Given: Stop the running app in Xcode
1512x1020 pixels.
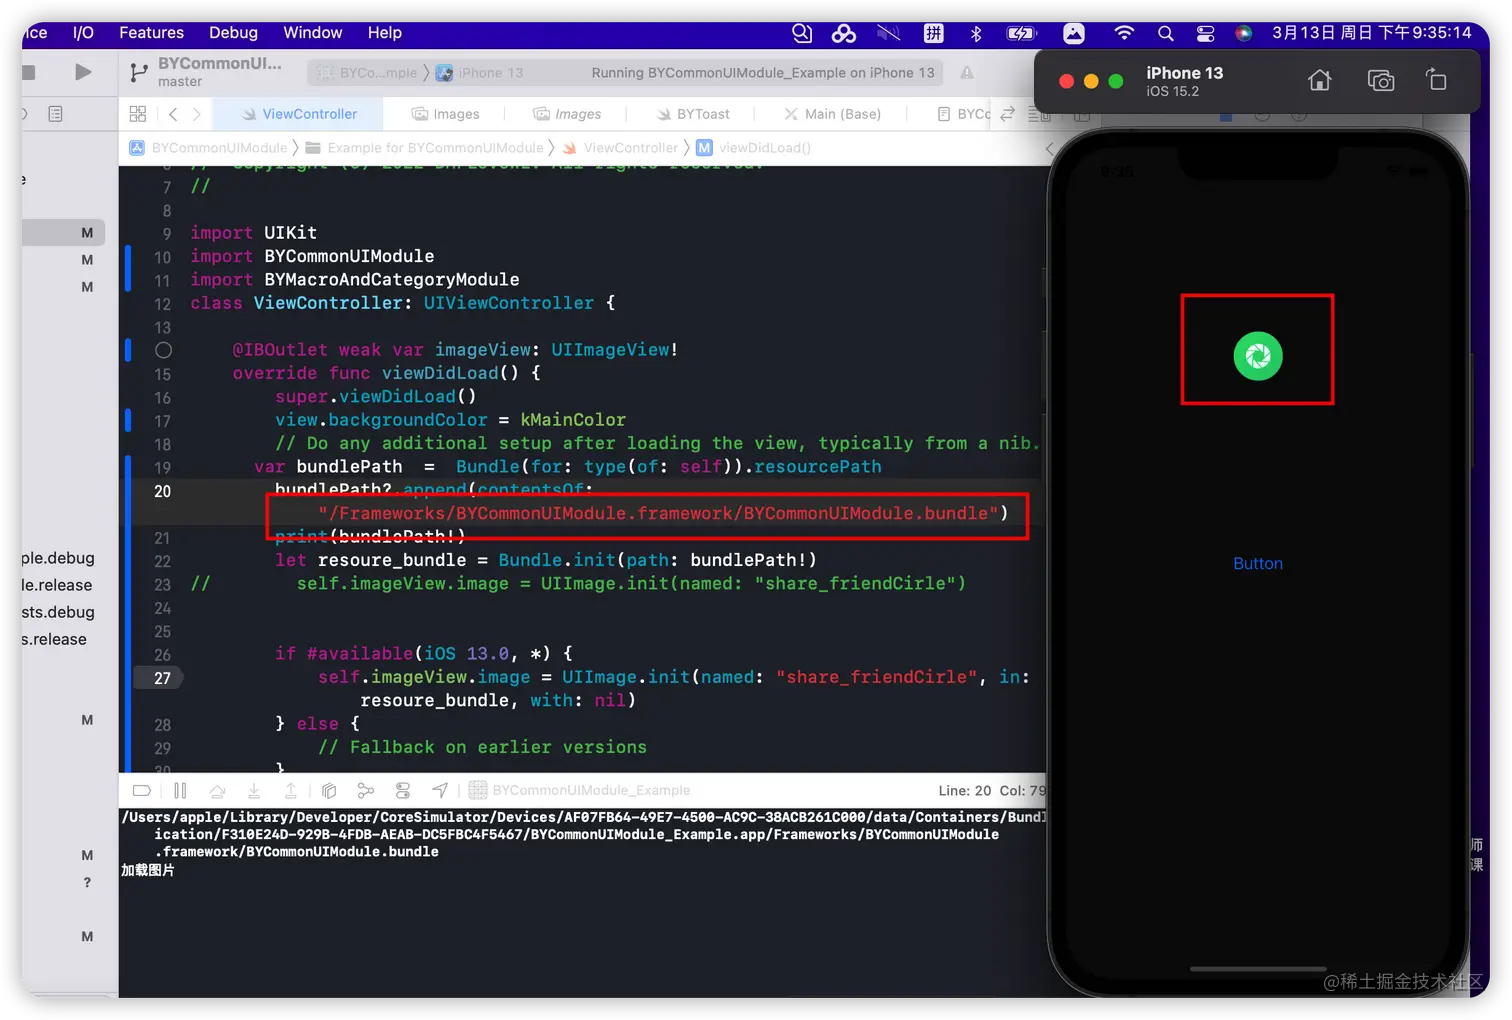Looking at the screenshot, I should [29, 72].
